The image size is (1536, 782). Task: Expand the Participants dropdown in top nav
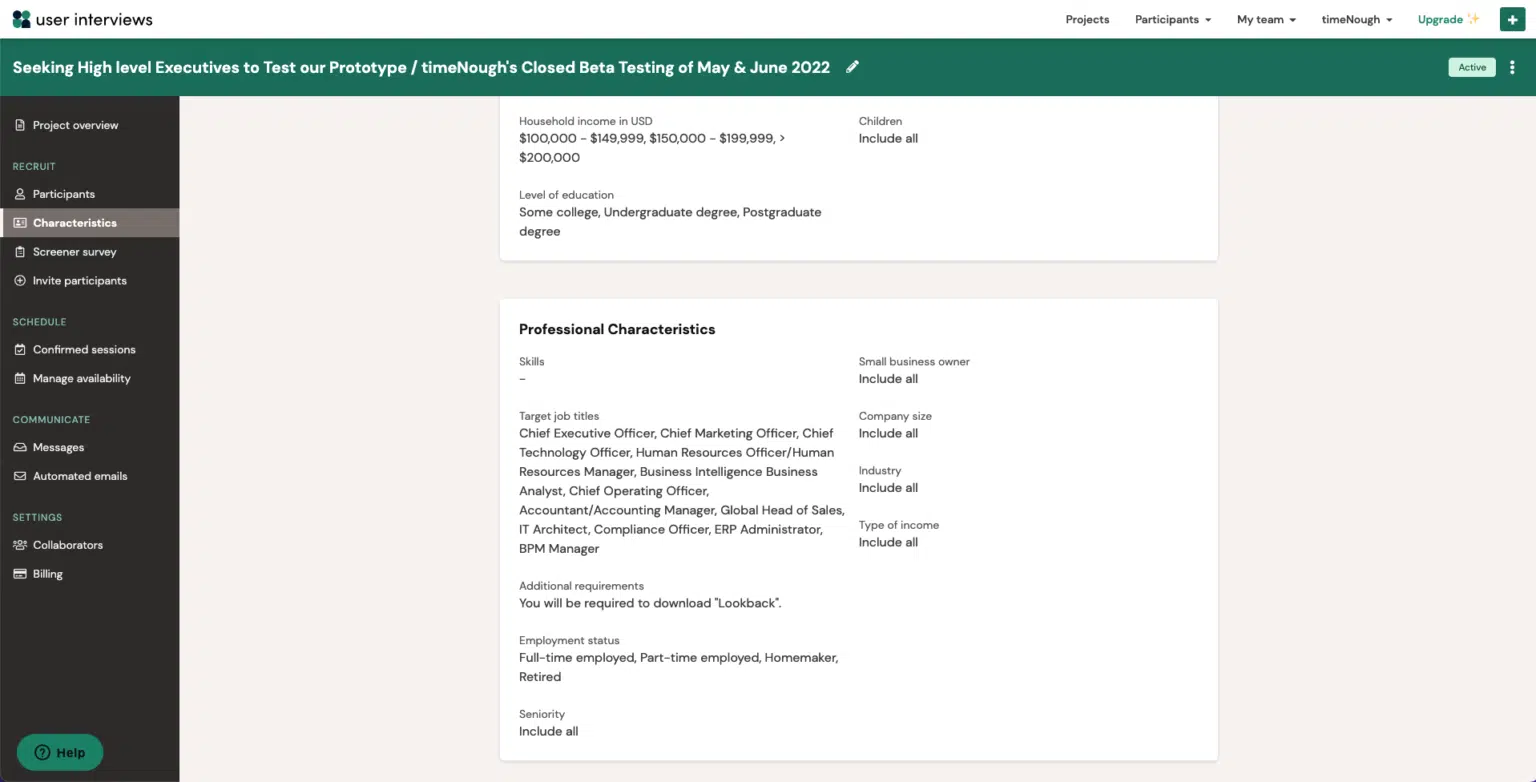coord(1172,19)
